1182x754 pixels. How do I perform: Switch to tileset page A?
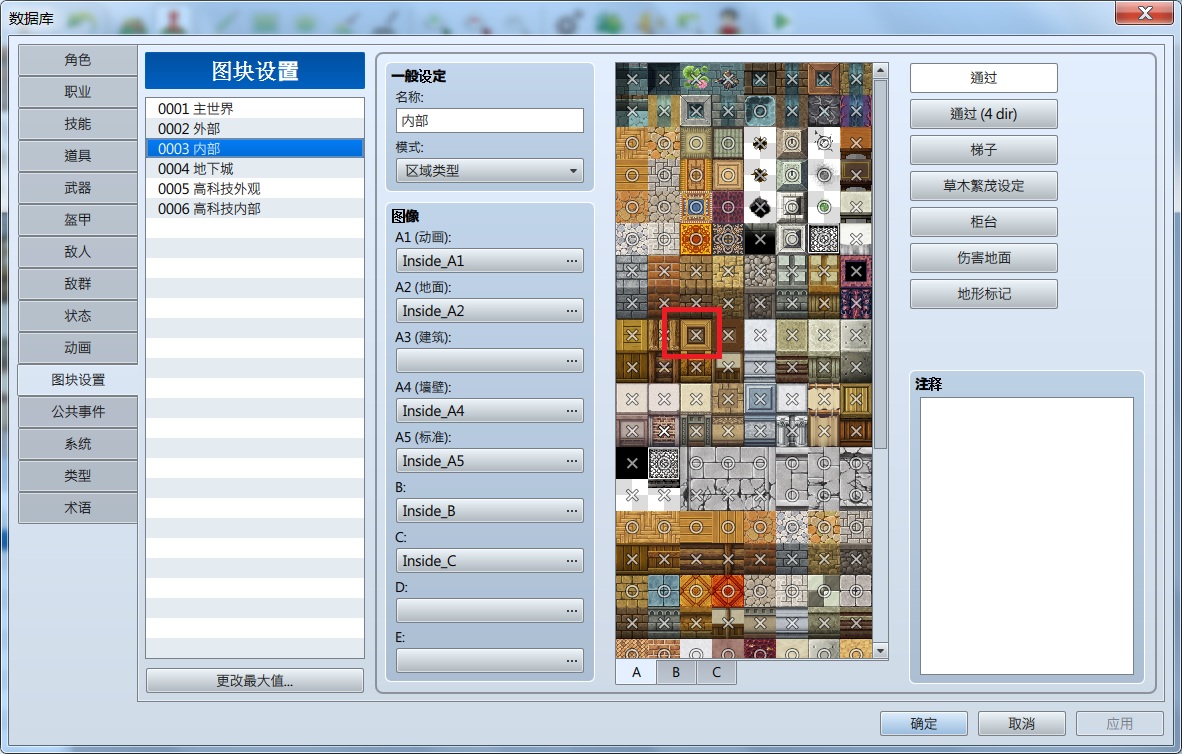click(x=636, y=672)
